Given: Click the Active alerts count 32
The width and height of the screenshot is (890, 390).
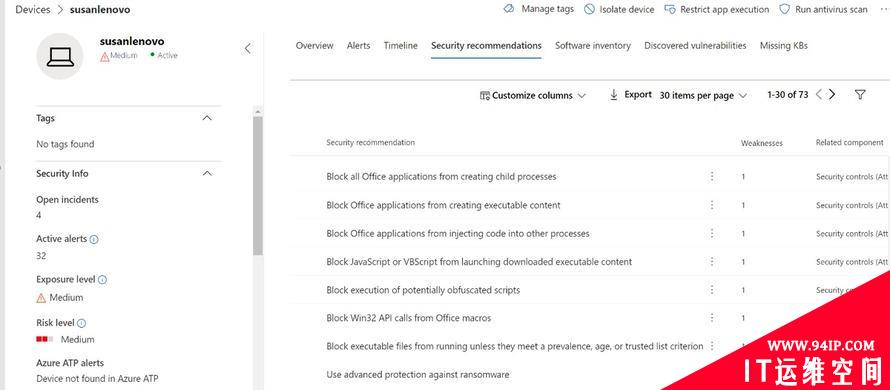Looking at the screenshot, I should point(41,256).
